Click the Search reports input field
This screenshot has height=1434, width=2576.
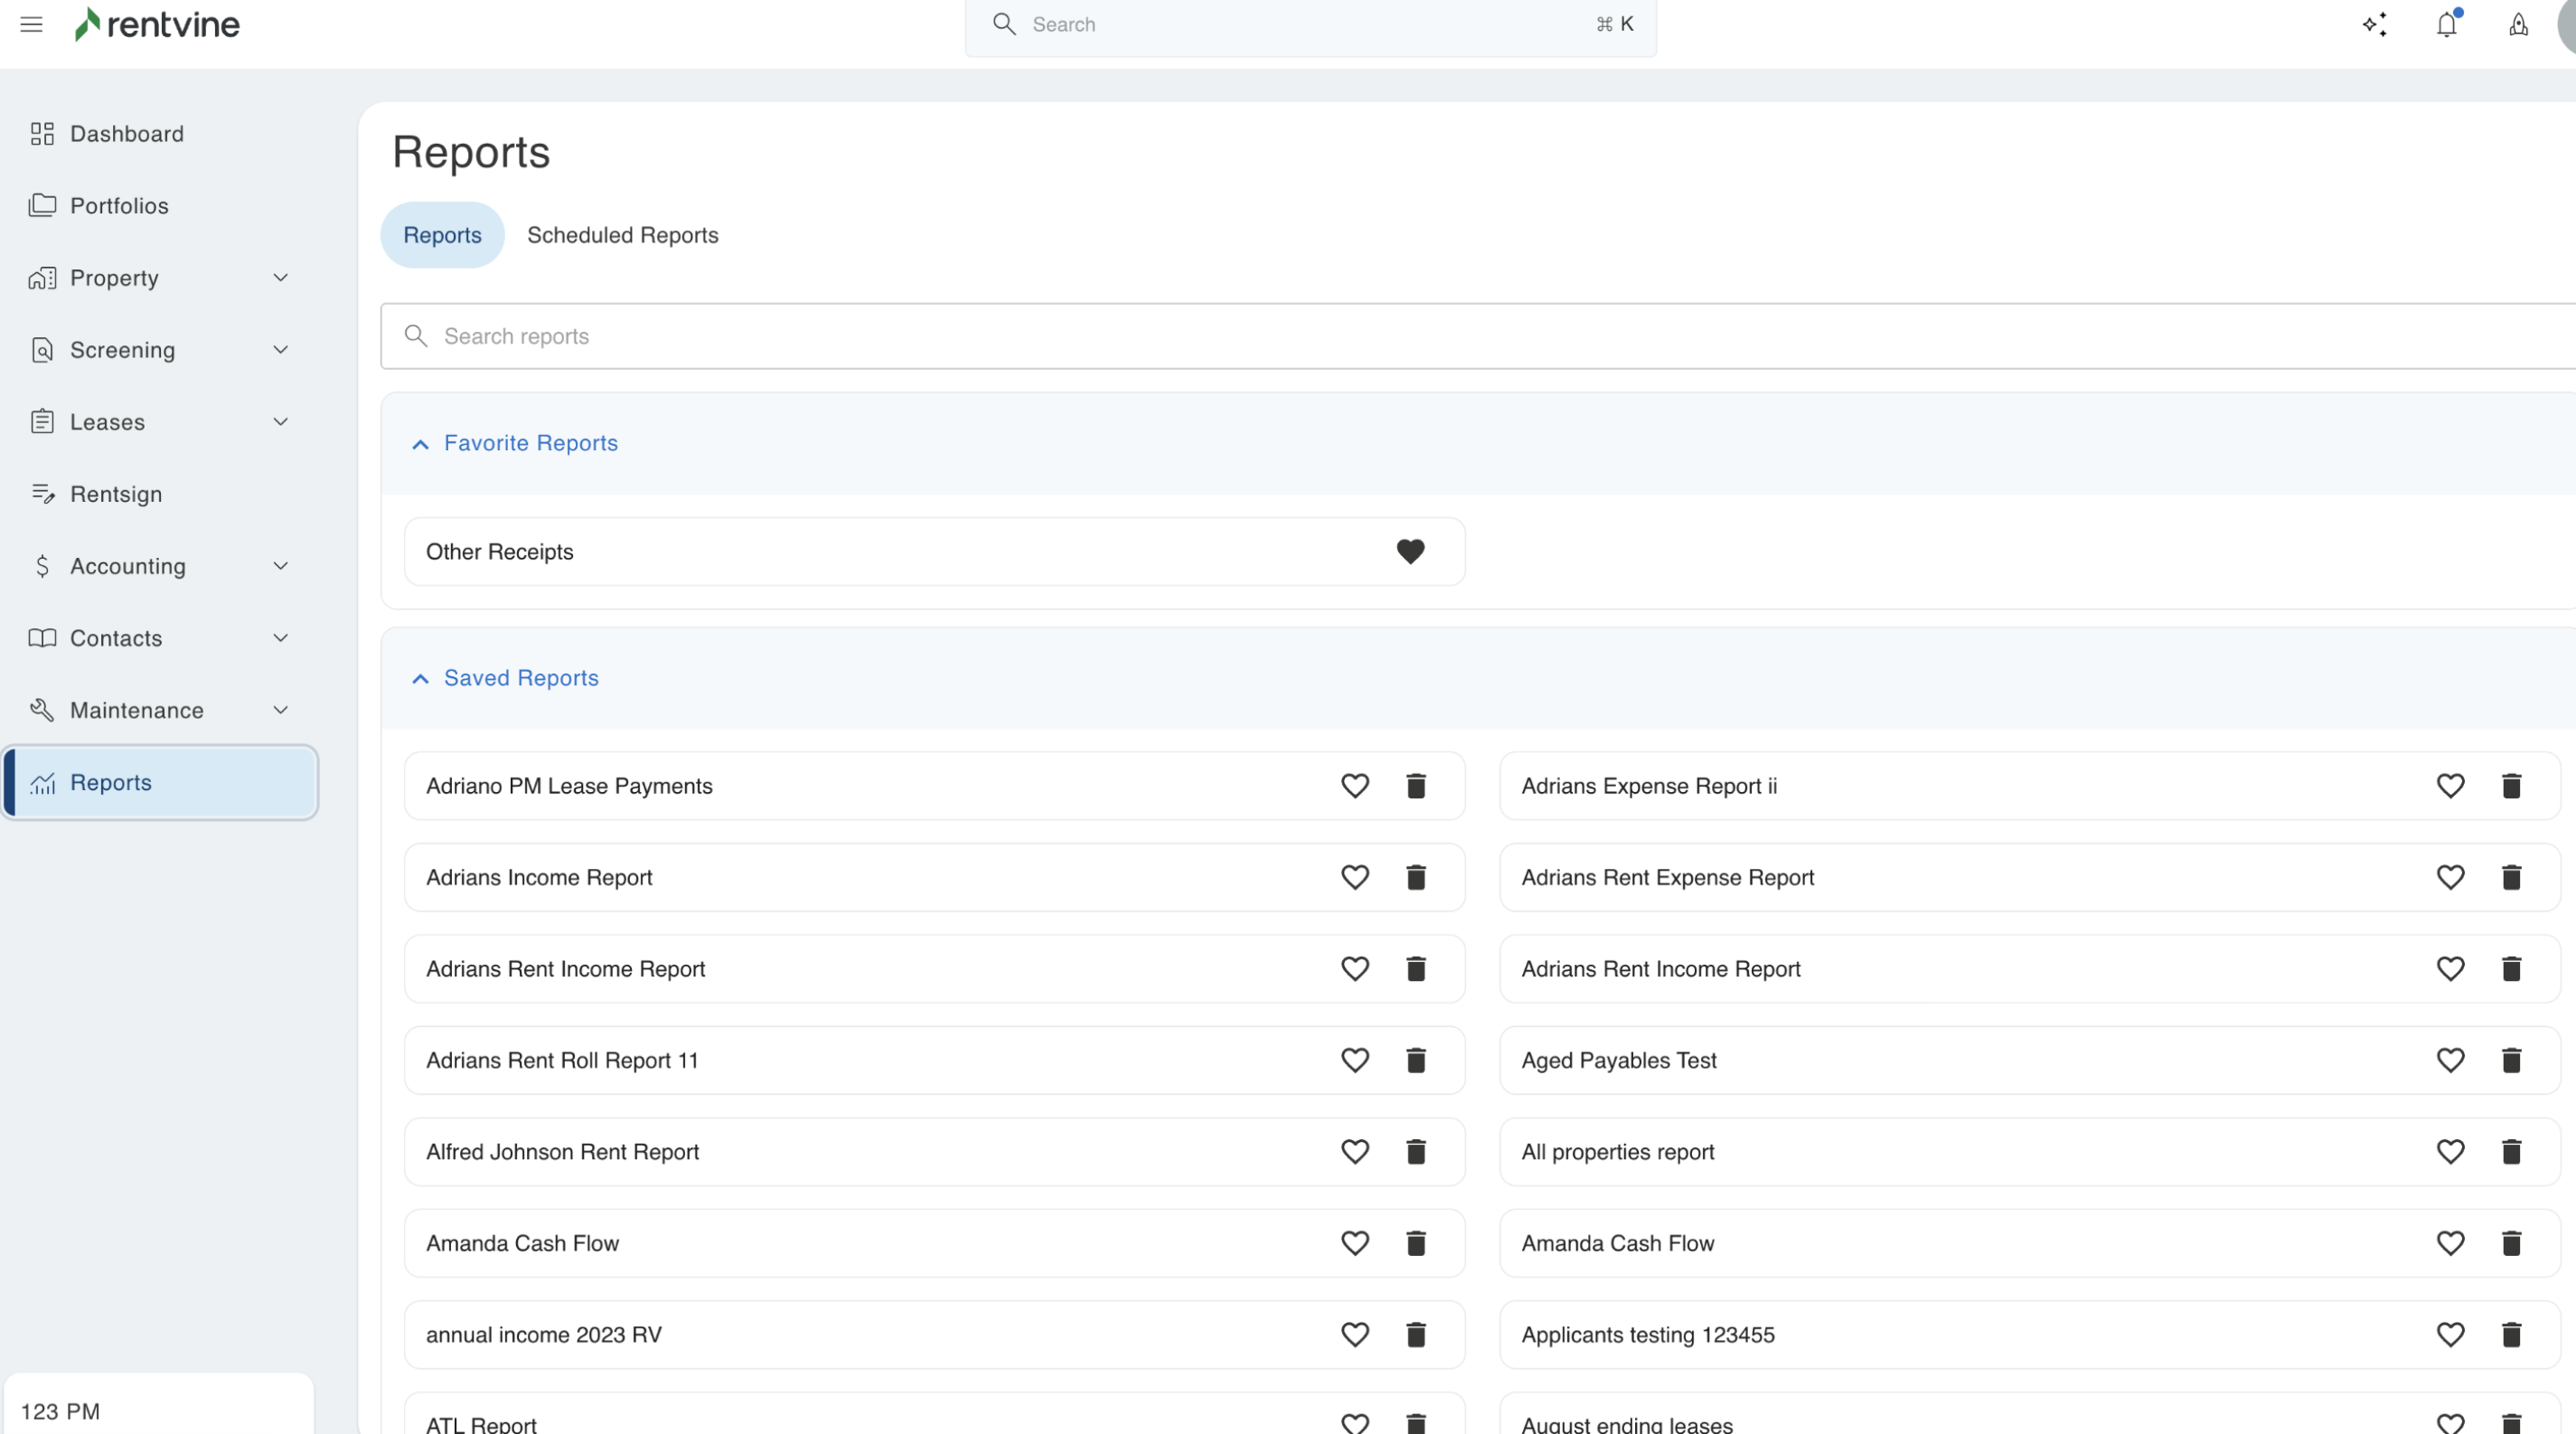tap(1400, 336)
